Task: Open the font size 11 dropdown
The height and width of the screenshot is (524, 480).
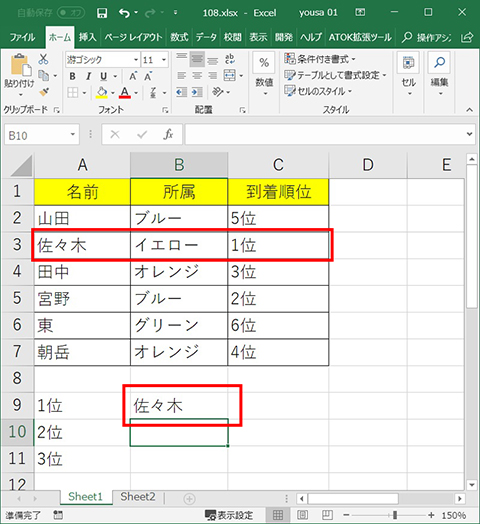Action: pyautogui.click(x=164, y=60)
